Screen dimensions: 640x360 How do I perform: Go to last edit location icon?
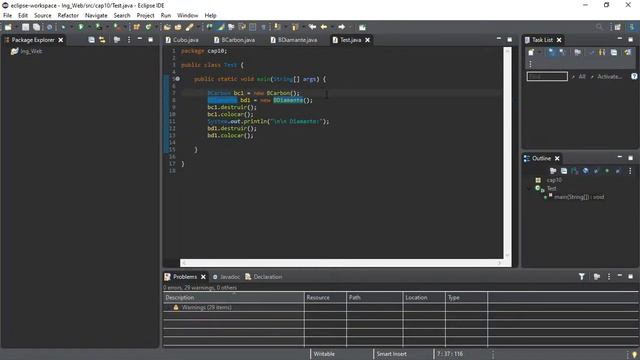(312, 27)
